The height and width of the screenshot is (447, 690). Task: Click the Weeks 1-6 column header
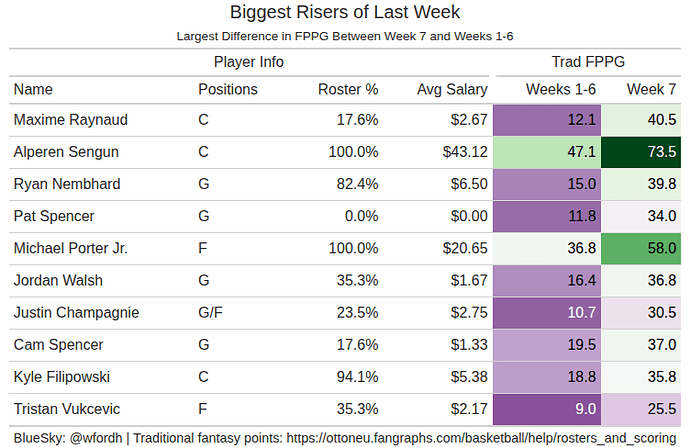[x=561, y=89]
